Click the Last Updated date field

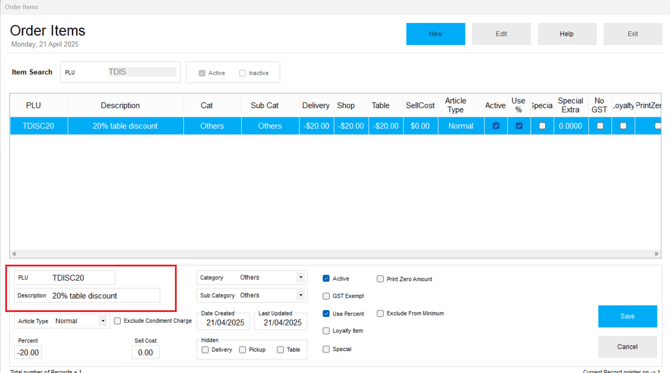pyautogui.click(x=282, y=323)
